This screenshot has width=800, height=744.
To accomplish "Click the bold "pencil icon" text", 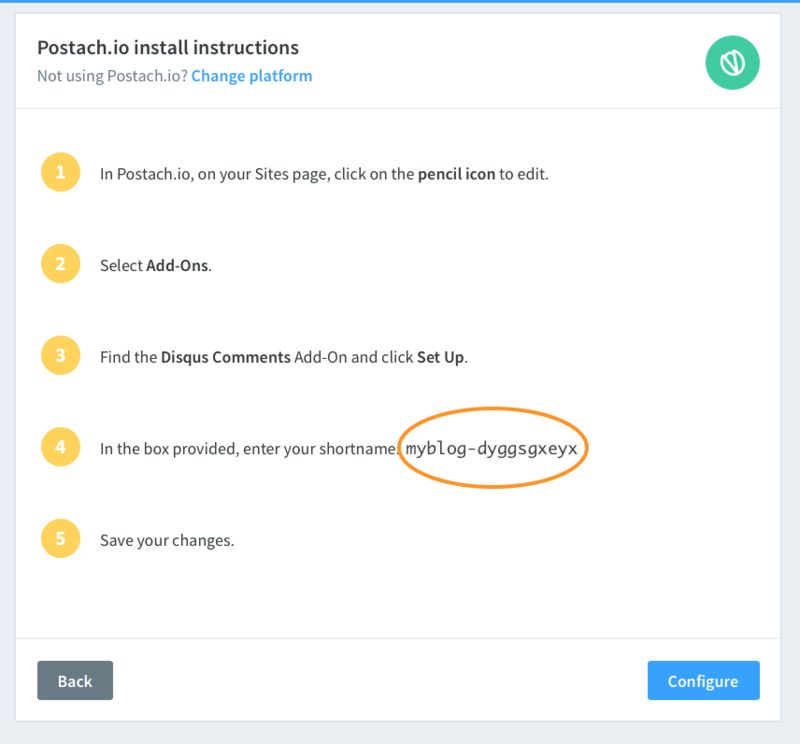I will (456, 174).
